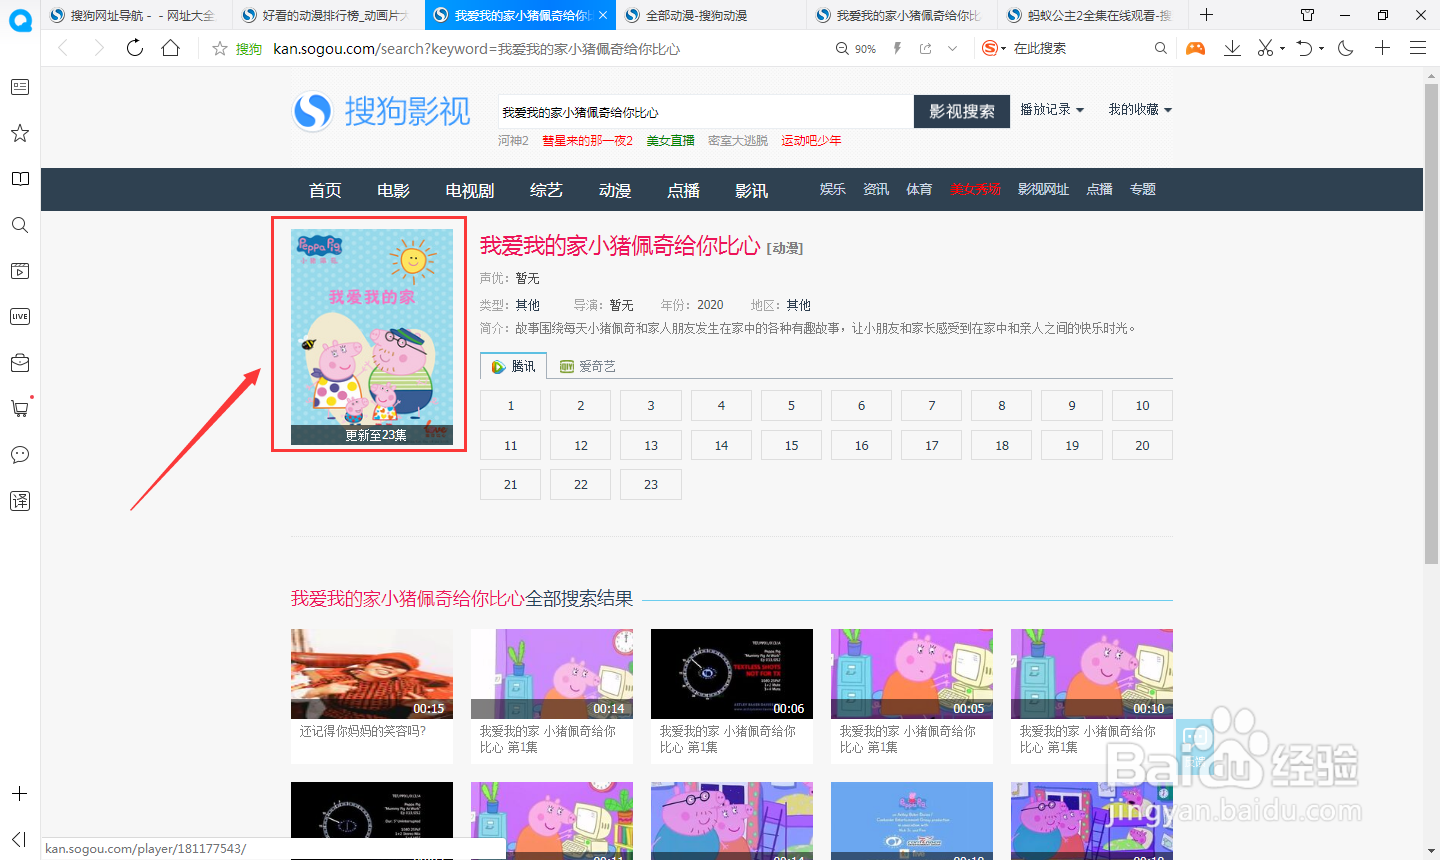Expand the 播放记录 dropdown
This screenshot has width=1440, height=860.
click(x=1052, y=111)
